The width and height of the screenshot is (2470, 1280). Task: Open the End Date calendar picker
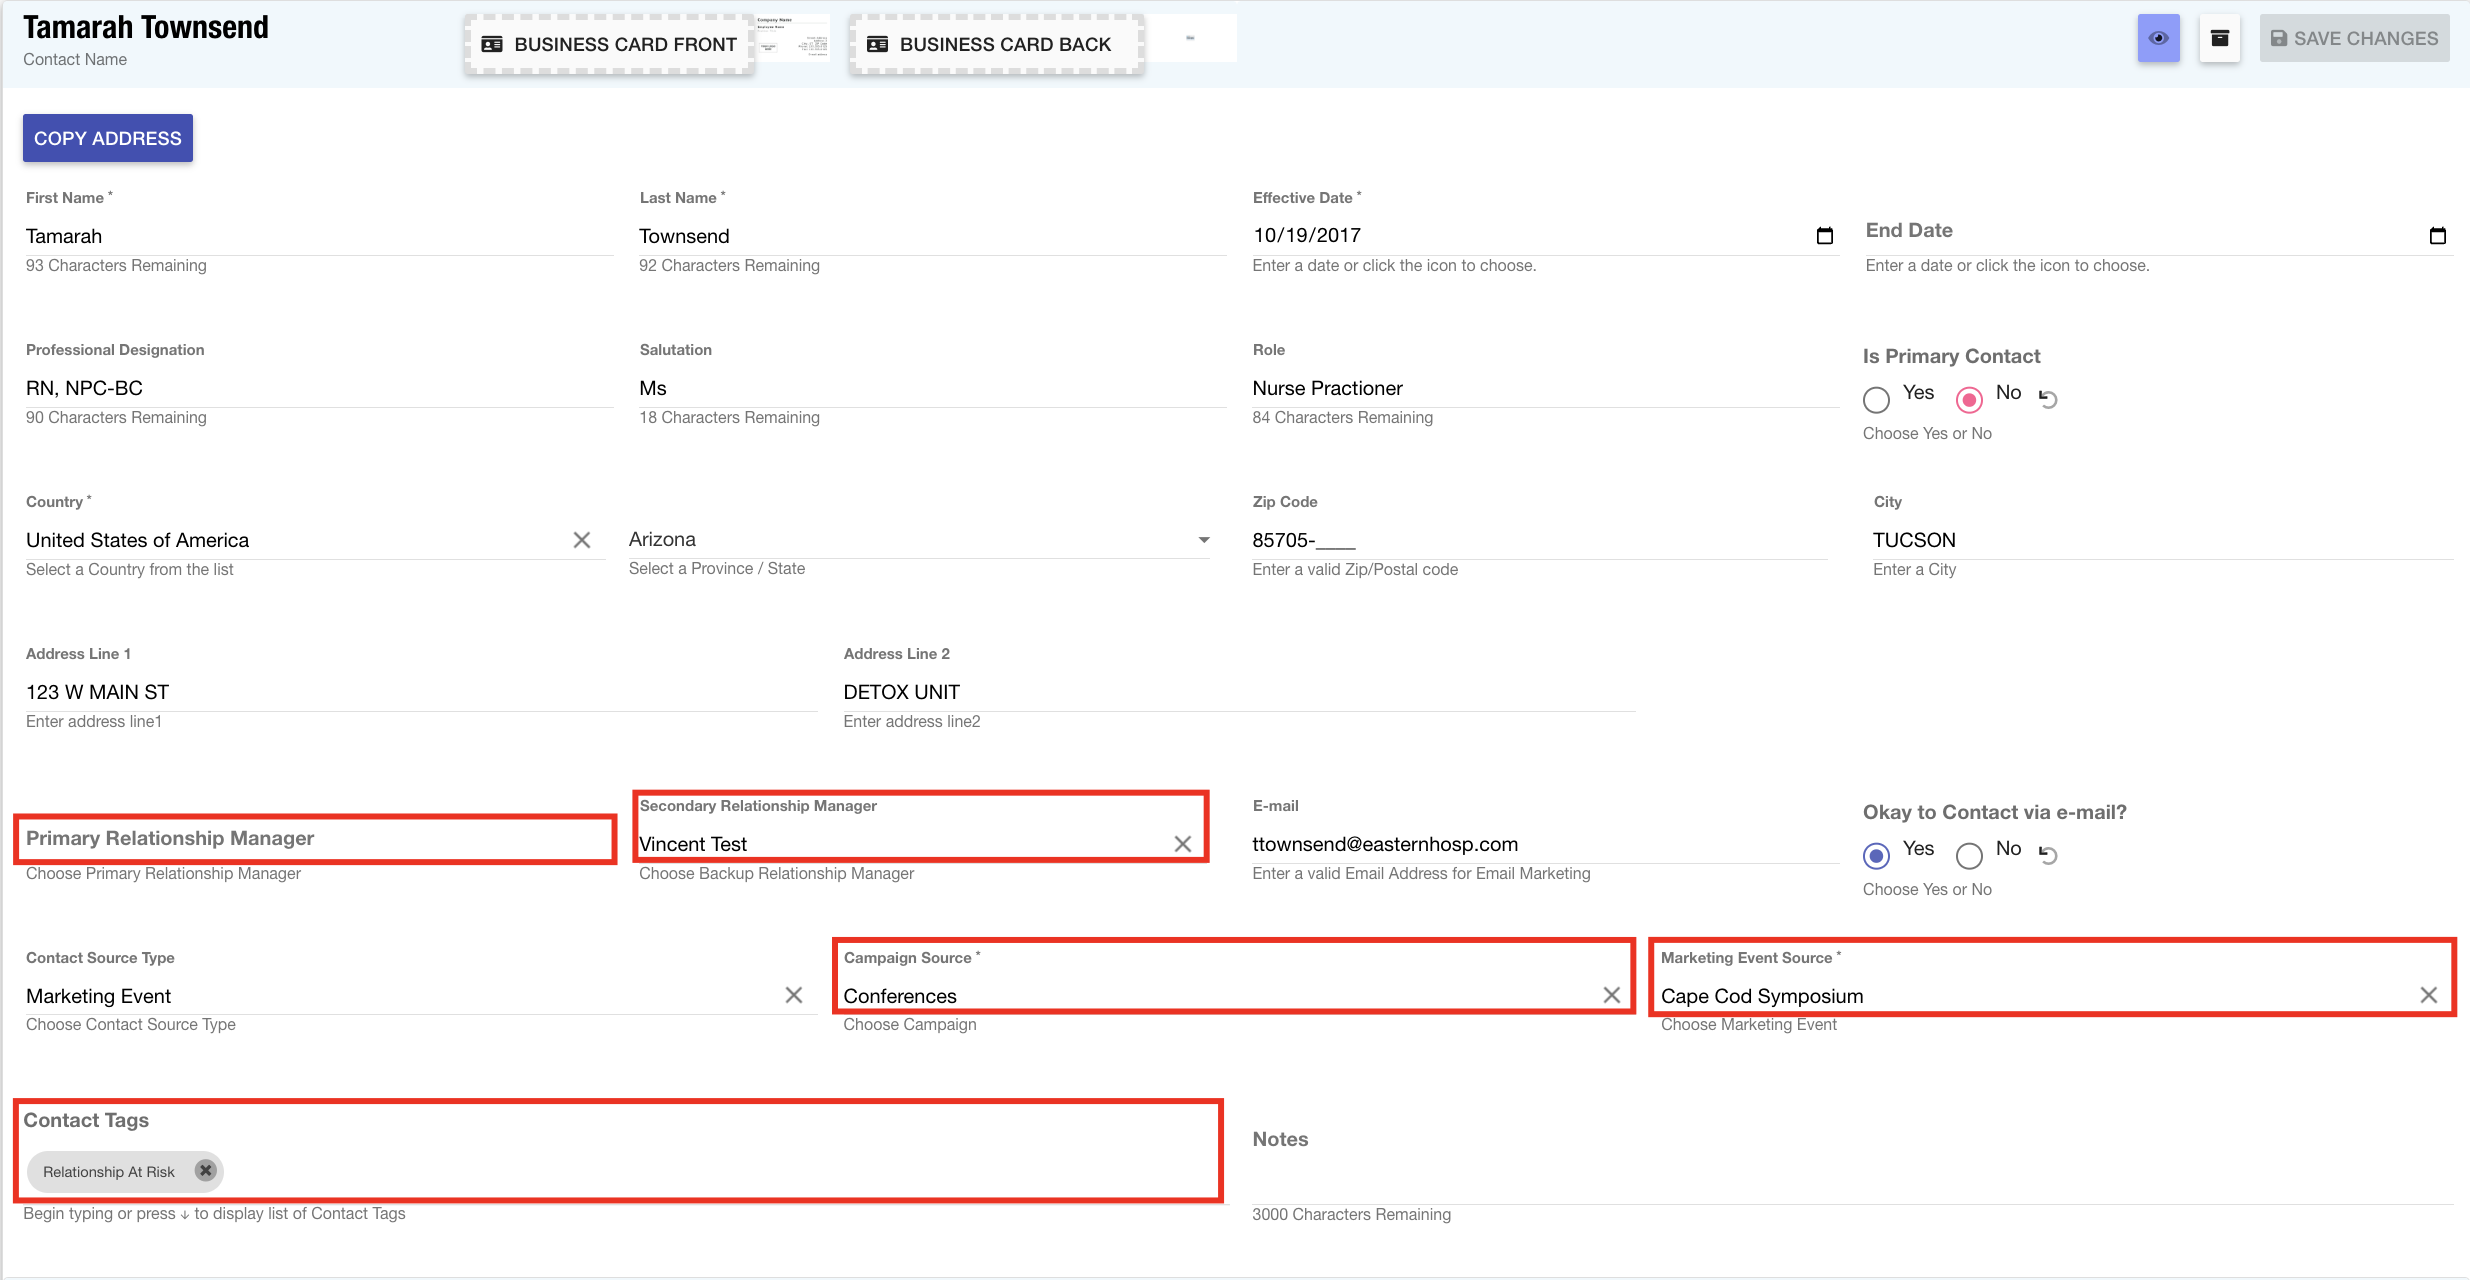2437,236
